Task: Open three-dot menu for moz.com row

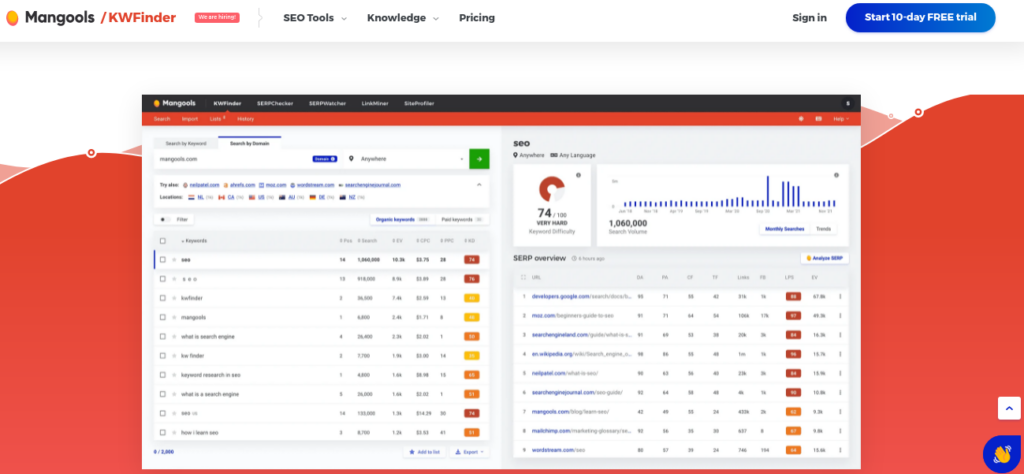Action: tap(840, 315)
